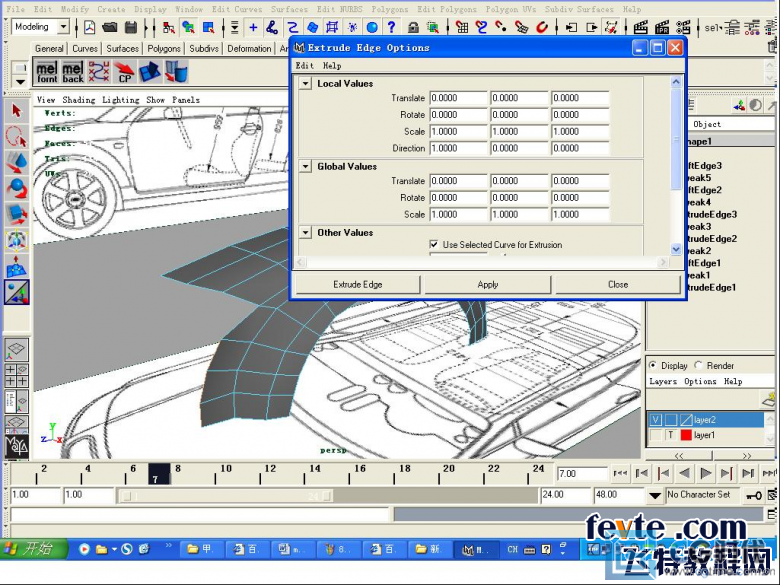Image resolution: width=780 pixels, height=585 pixels.
Task: Switch to the Polygons shelf tab
Action: 164,48
